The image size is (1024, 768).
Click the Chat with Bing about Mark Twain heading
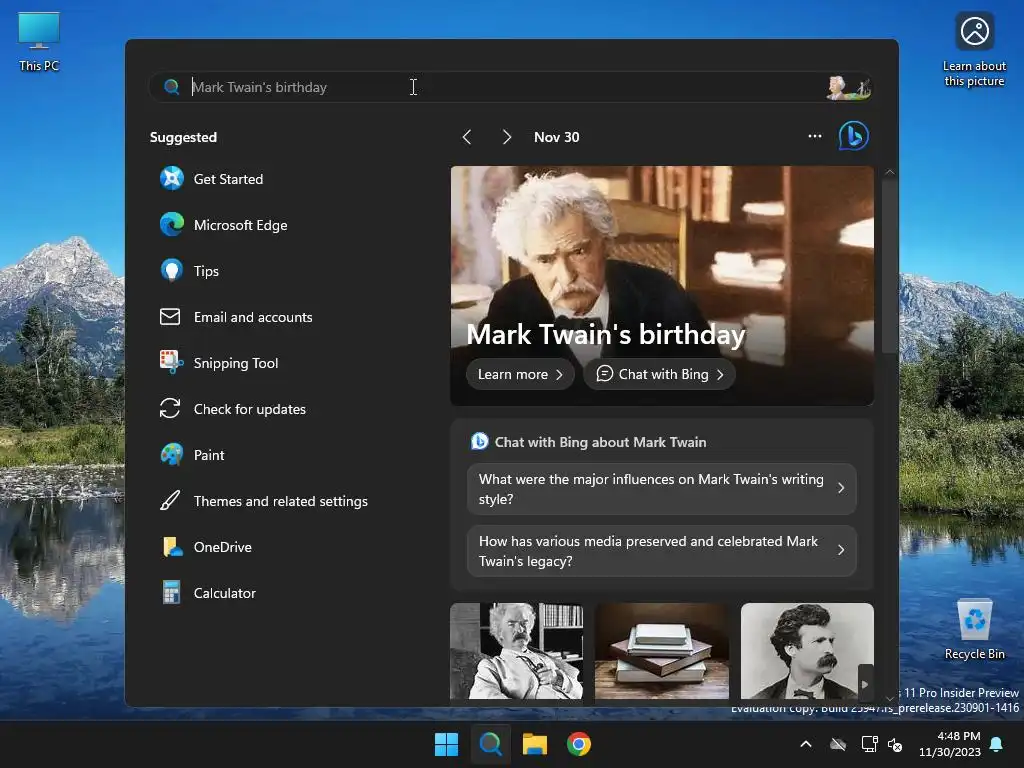pyautogui.click(x=600, y=441)
